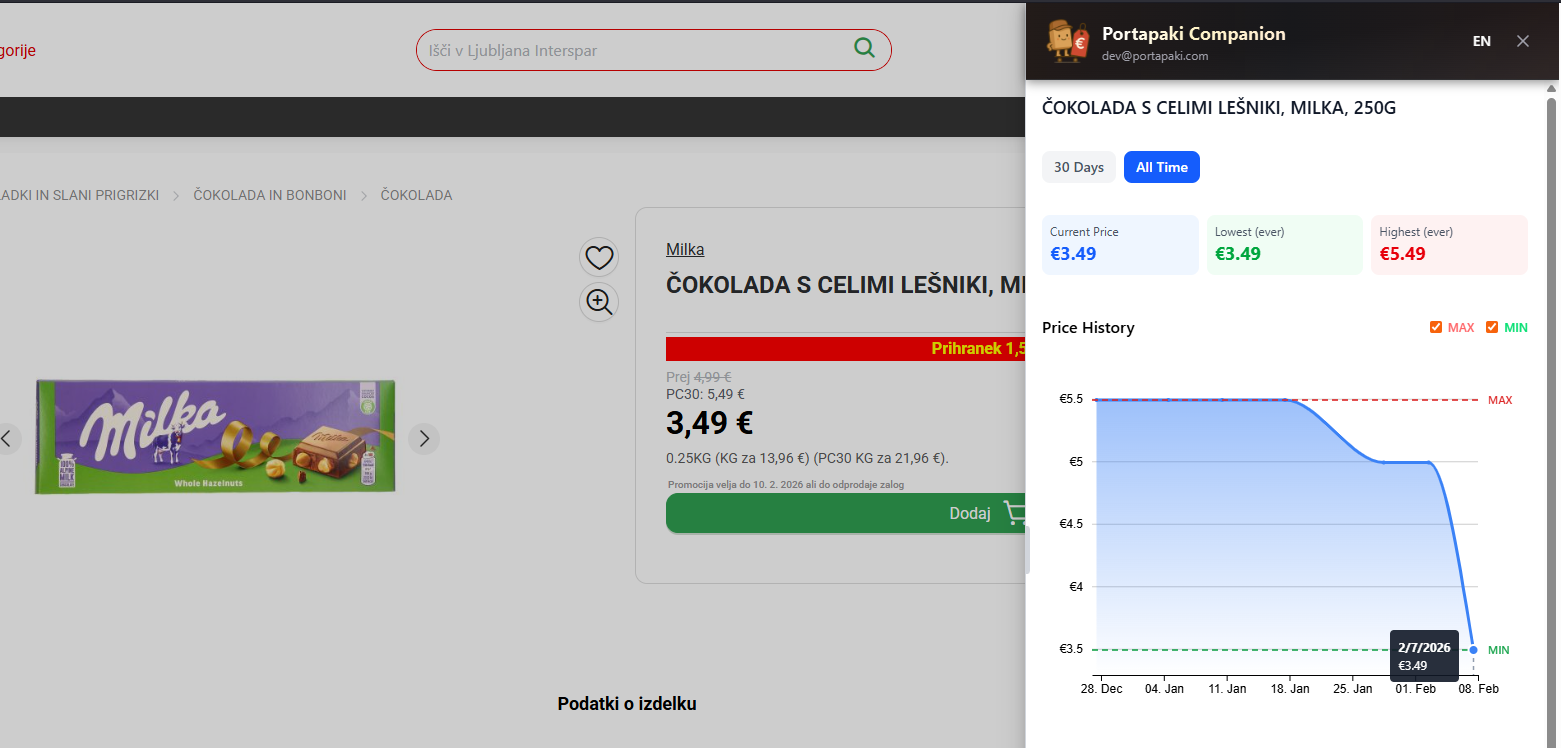Click the red Prihranek savings banner

tap(846, 348)
